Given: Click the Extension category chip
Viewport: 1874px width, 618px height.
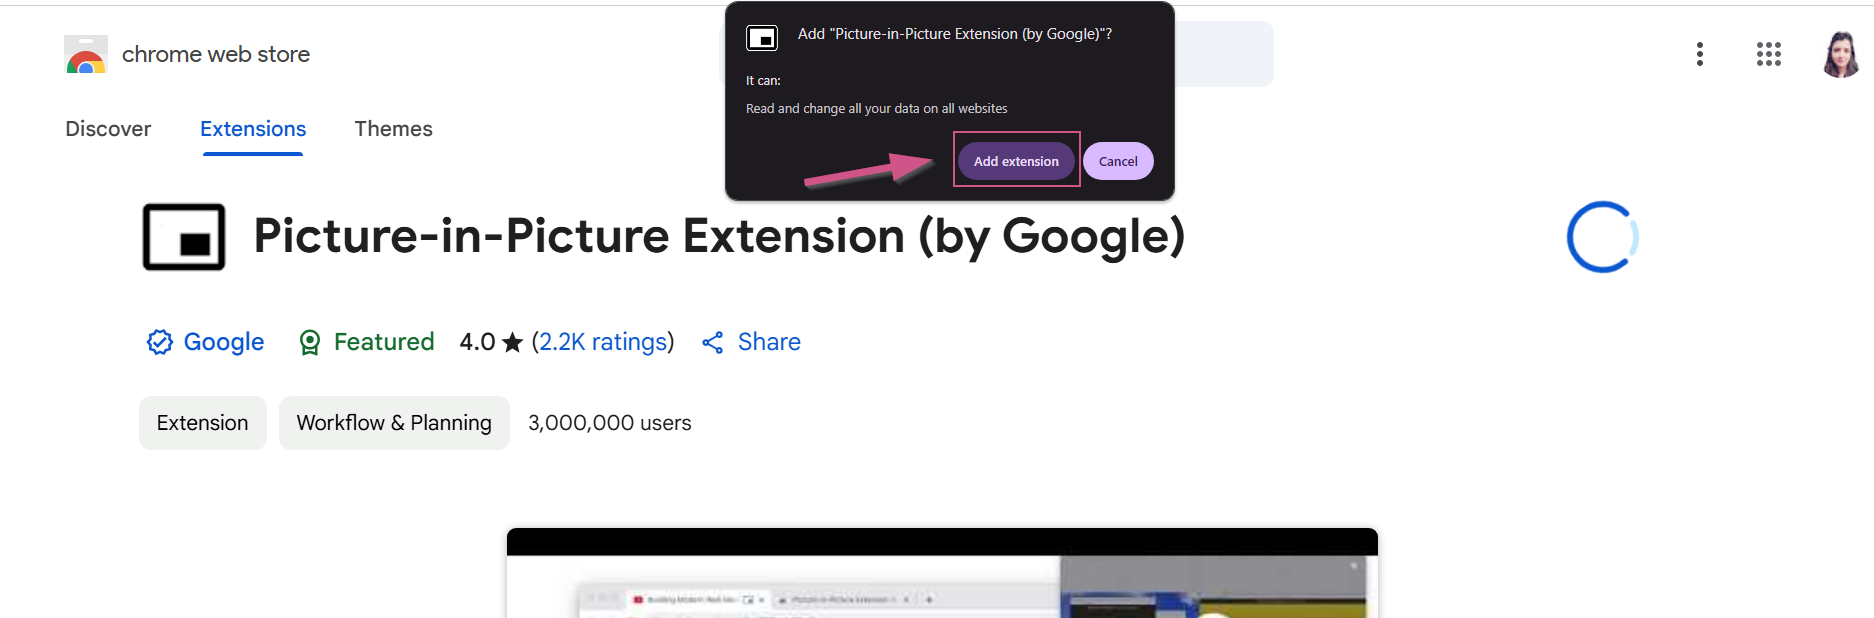Looking at the screenshot, I should (x=203, y=423).
